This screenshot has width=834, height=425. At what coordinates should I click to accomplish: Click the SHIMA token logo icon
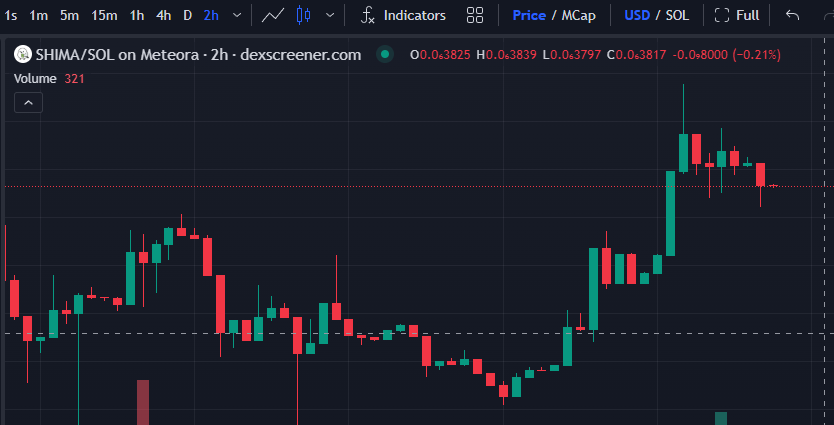[23, 54]
